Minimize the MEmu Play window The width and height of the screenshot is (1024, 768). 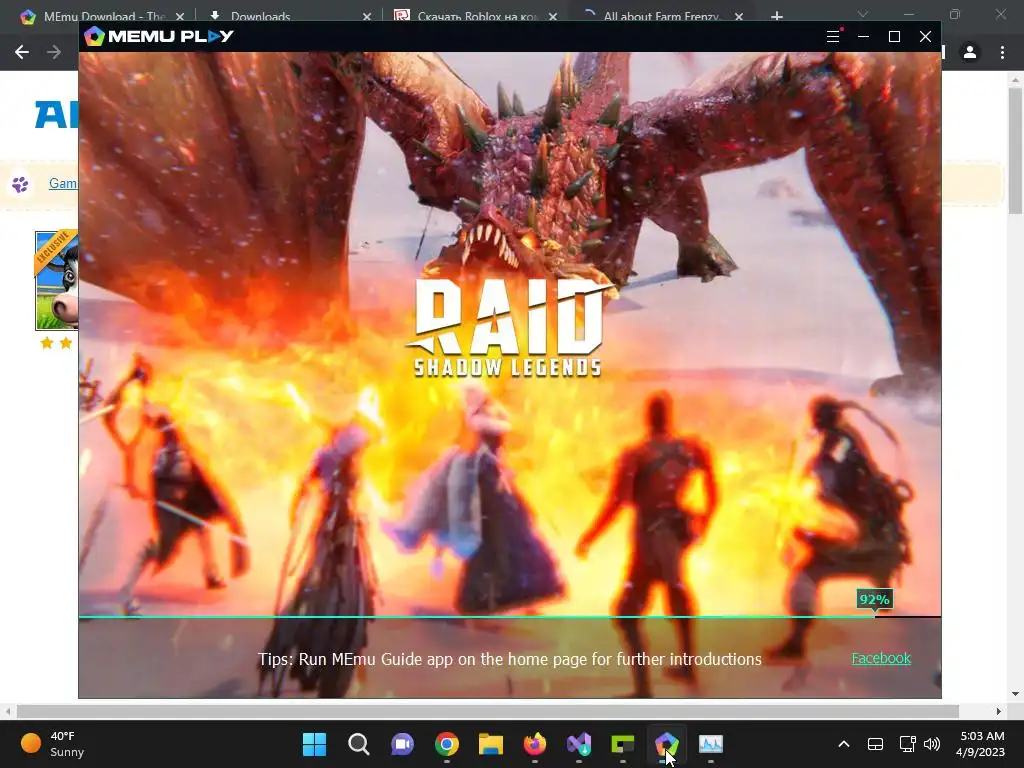point(863,37)
